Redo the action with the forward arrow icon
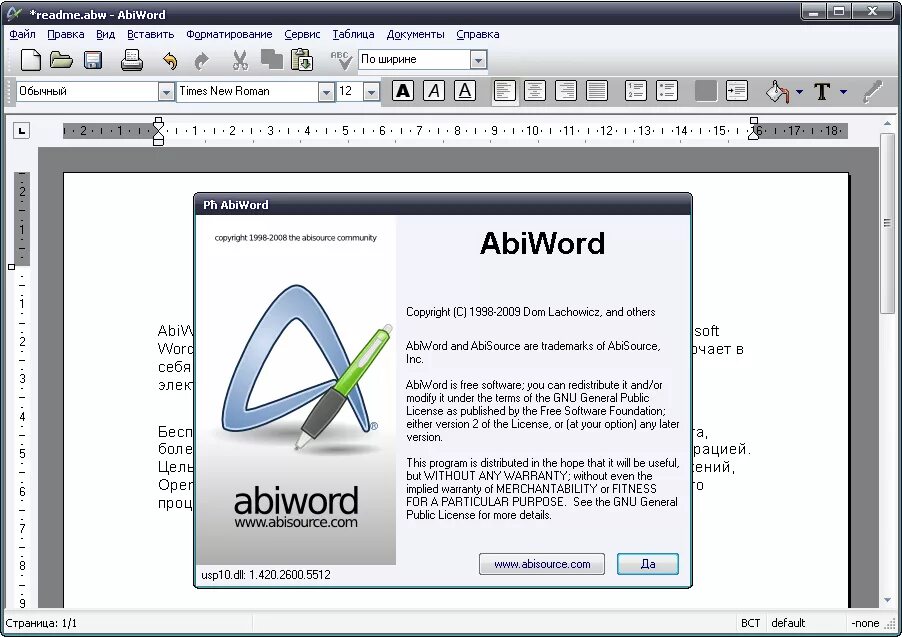The width and height of the screenshot is (902, 637). click(x=201, y=60)
